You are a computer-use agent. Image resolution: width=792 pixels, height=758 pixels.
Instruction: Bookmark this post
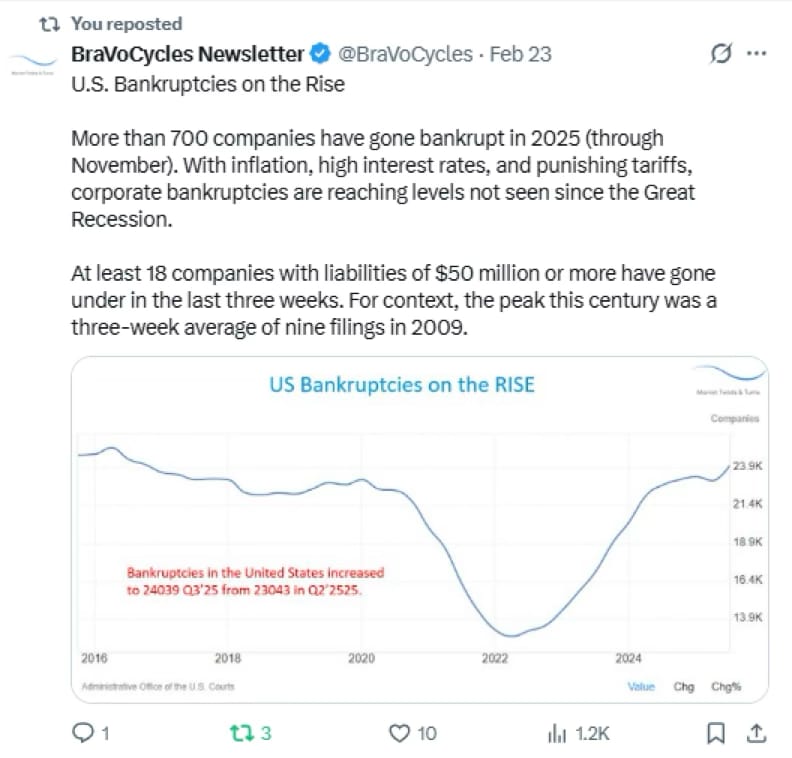(716, 733)
